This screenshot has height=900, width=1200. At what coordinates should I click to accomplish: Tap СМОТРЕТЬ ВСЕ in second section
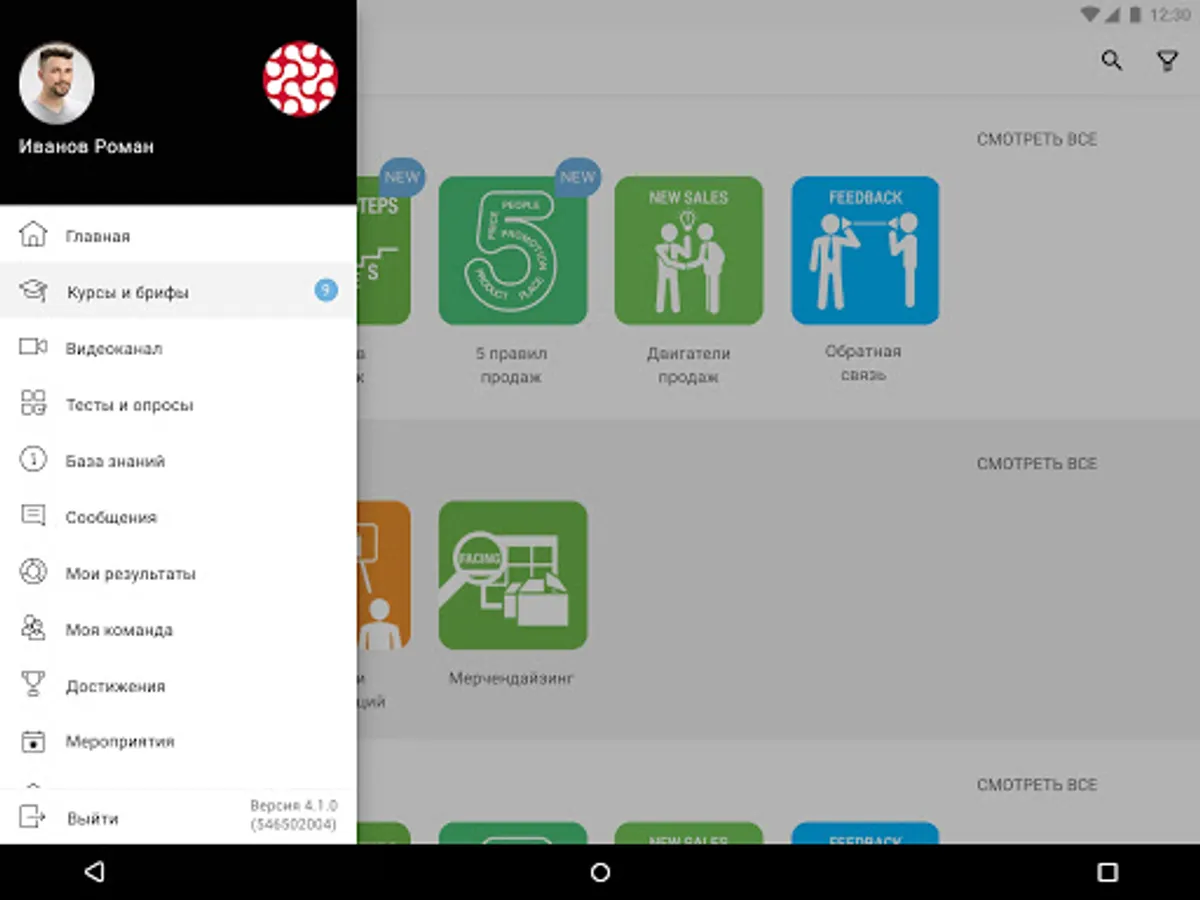tap(1037, 463)
